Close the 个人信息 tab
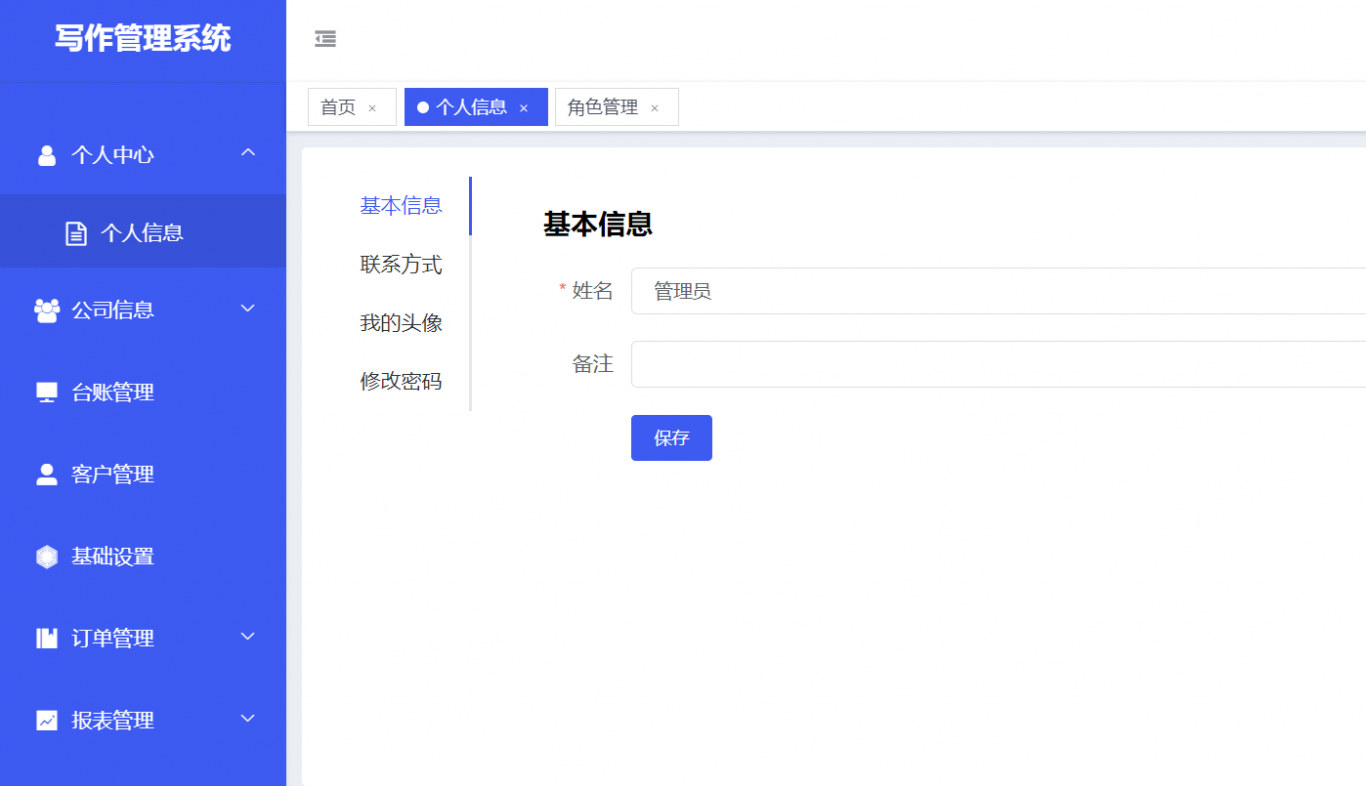The image size is (1366, 786). coord(523,108)
